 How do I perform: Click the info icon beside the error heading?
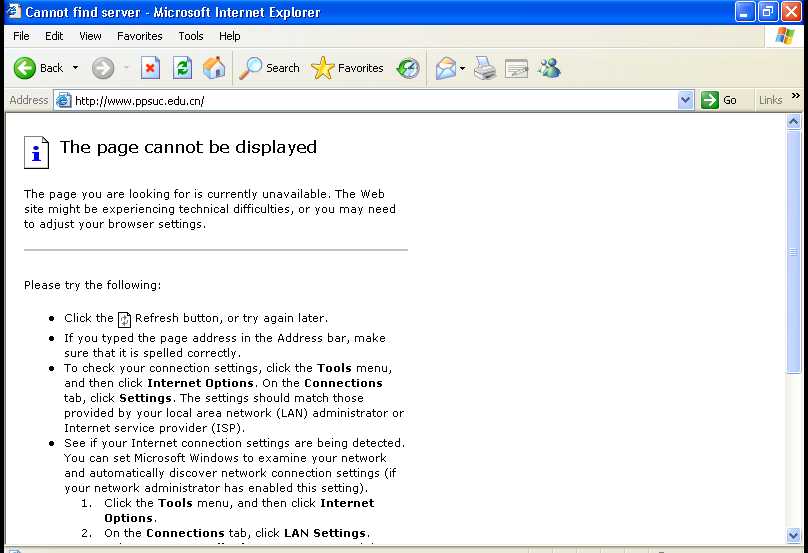click(37, 153)
